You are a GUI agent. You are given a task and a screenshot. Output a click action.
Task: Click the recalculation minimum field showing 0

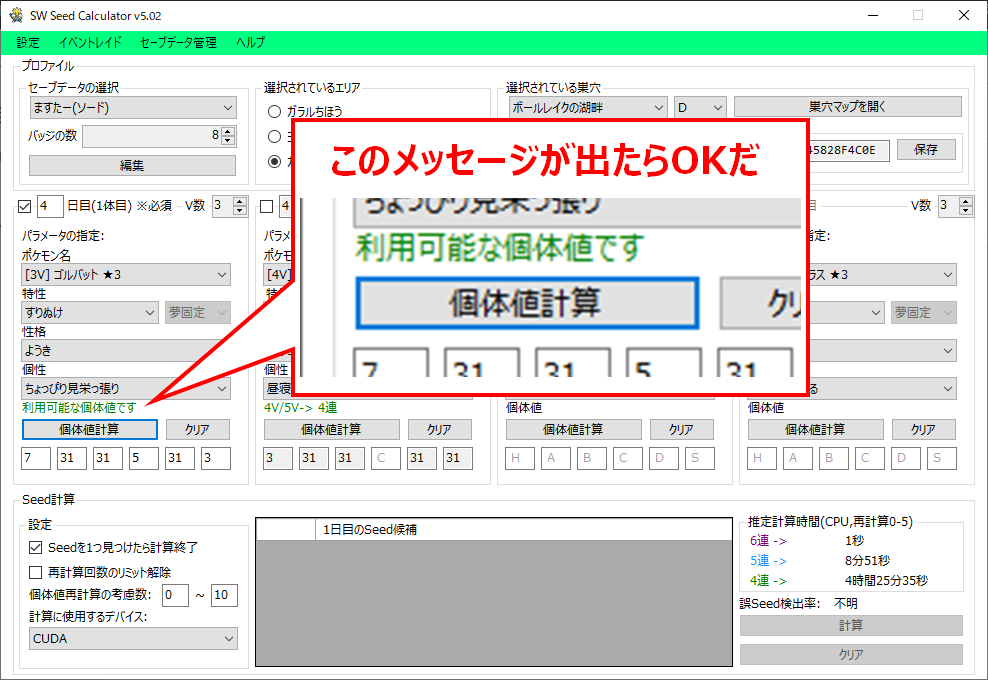(175, 595)
